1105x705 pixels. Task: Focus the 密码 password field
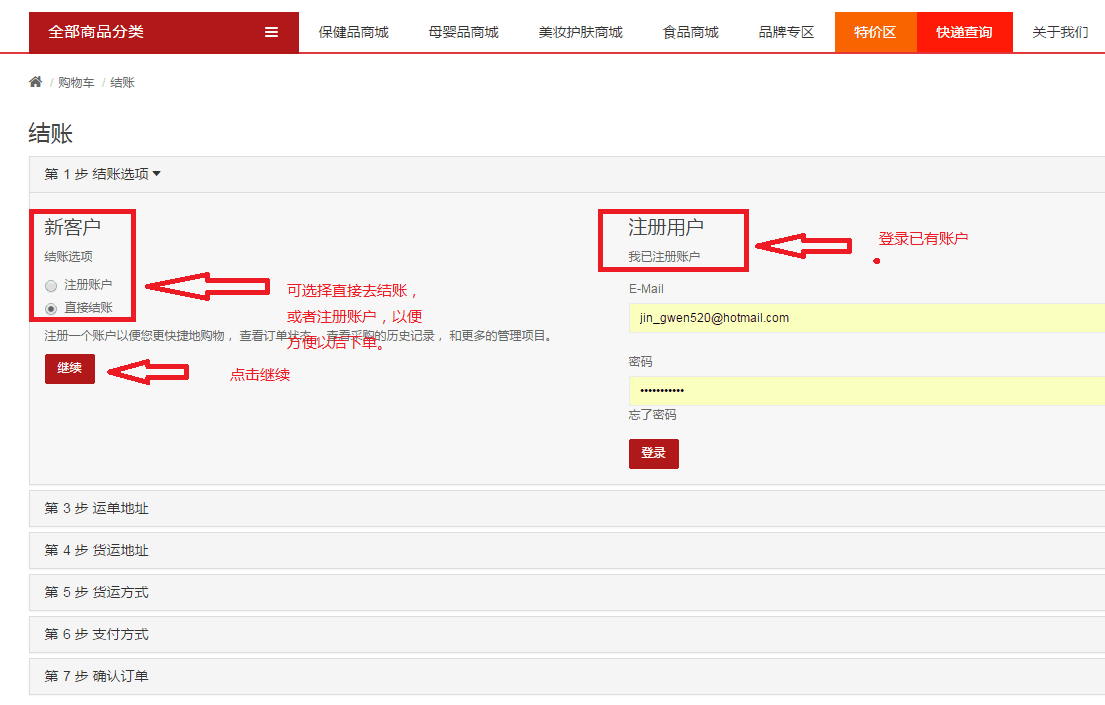(866, 390)
